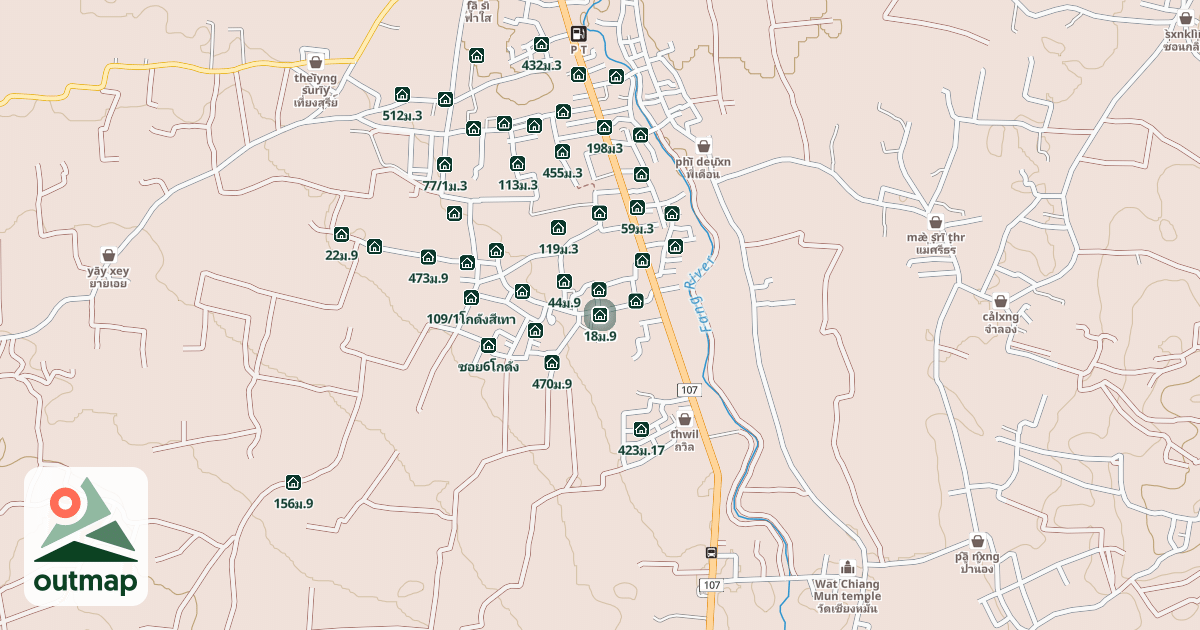
Task: Click the sxnklin shop icon
Action: pyautogui.click(x=1186, y=18)
